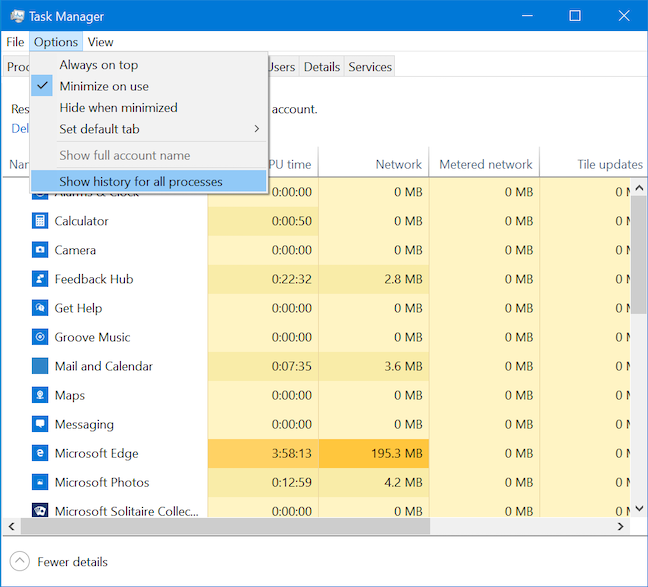The image size is (648, 587).
Task: Click the Microsoft Photos app icon
Action: click(x=40, y=482)
